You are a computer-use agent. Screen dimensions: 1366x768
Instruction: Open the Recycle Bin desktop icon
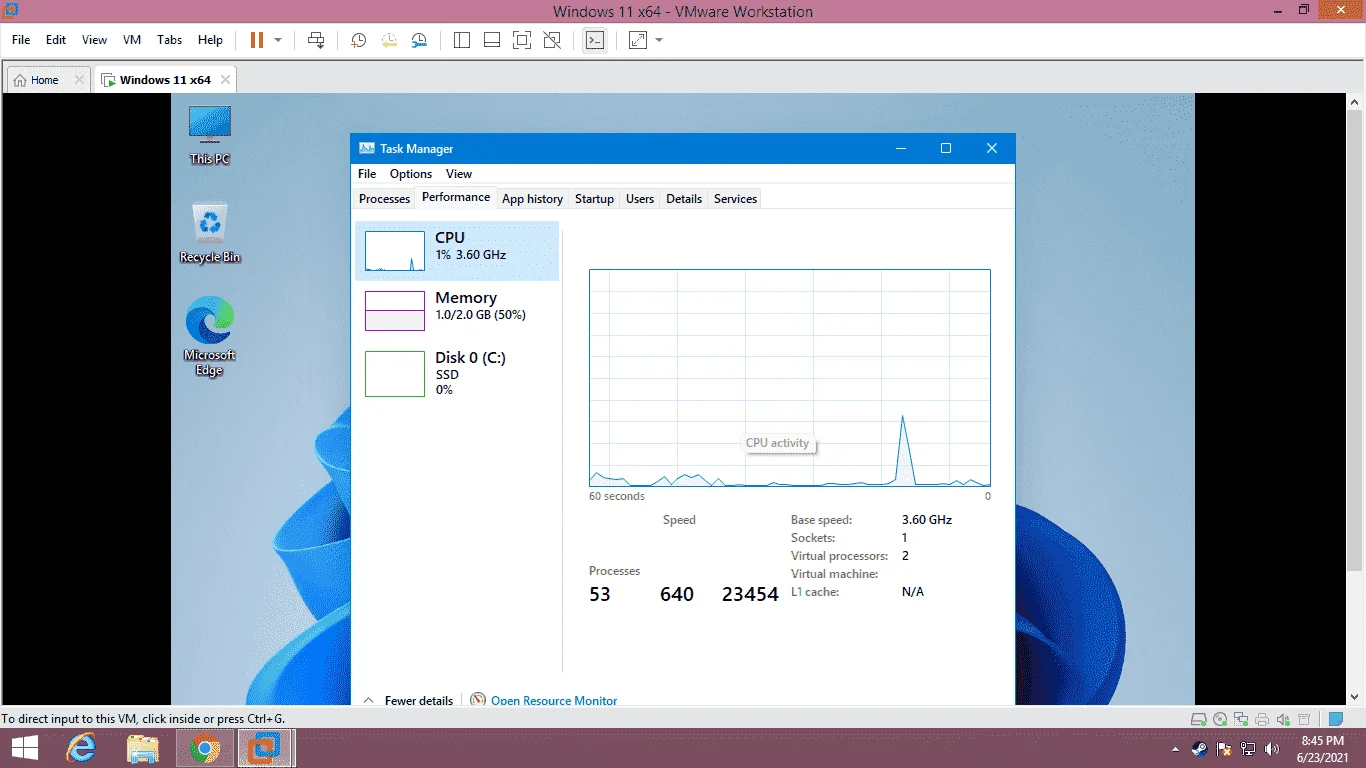(210, 233)
